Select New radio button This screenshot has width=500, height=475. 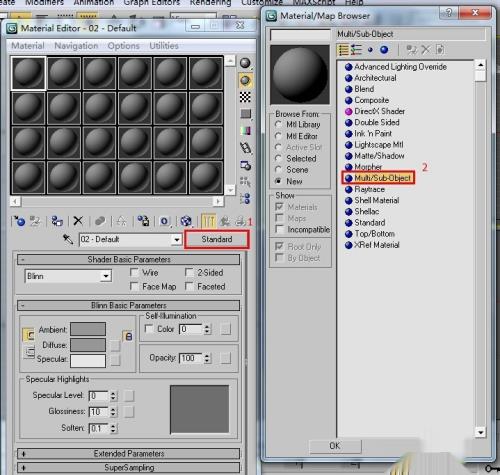click(278, 181)
